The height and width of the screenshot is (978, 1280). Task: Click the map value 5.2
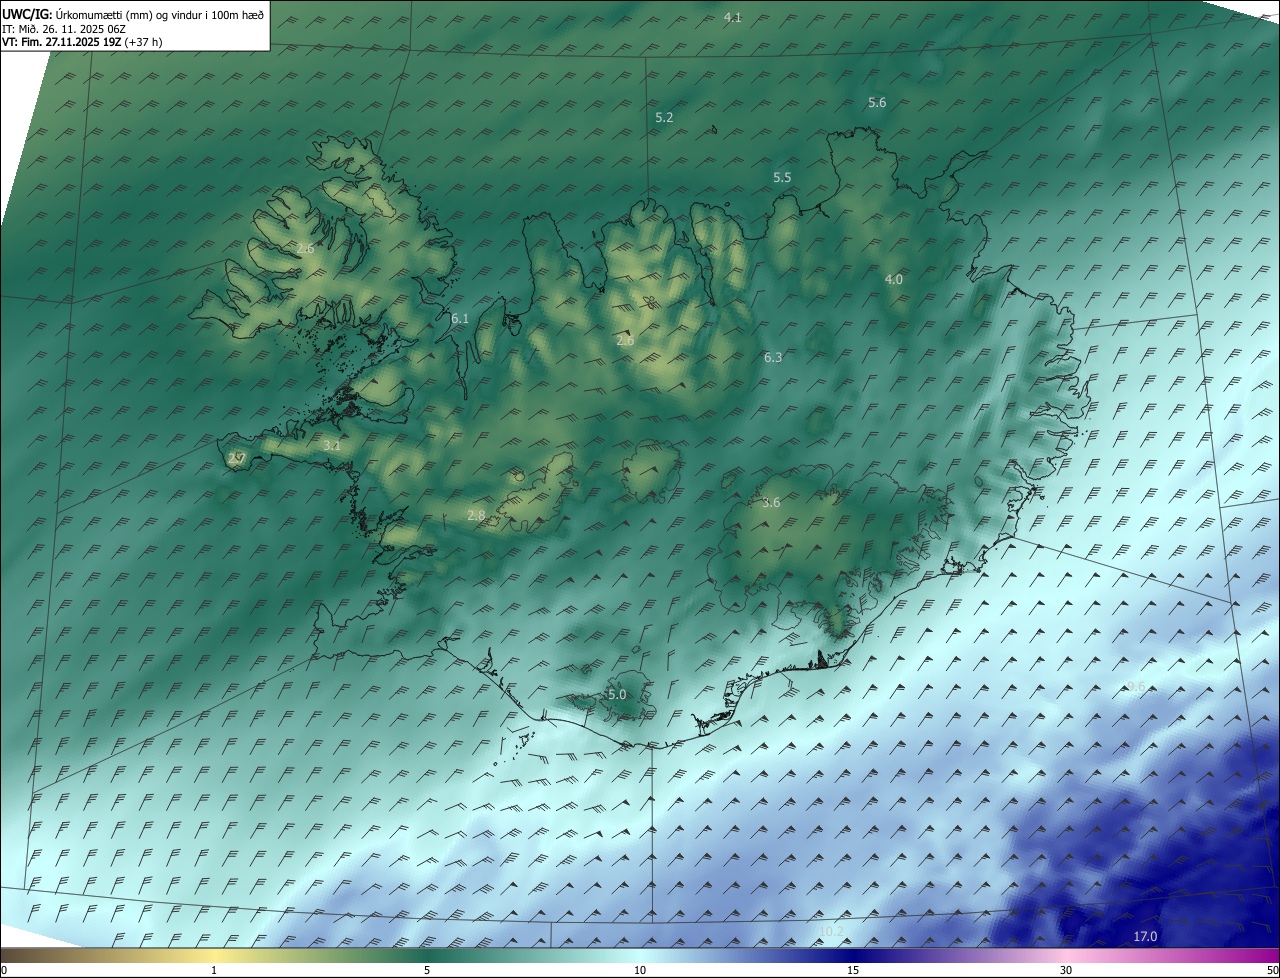[x=664, y=118]
